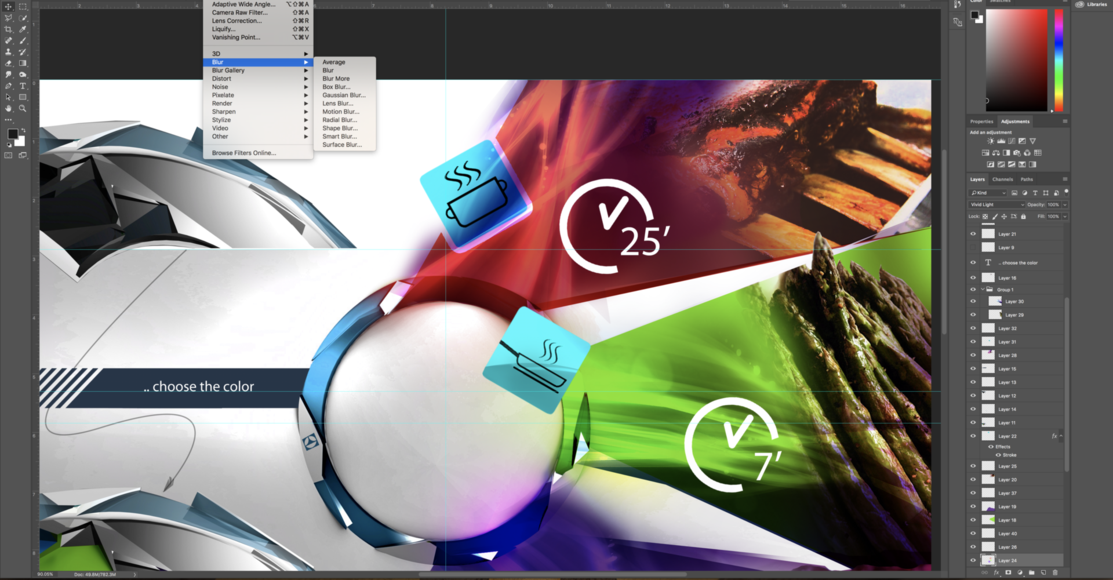Select the Healing Brush tool
Screen dimensions: 1113x580
9,40
